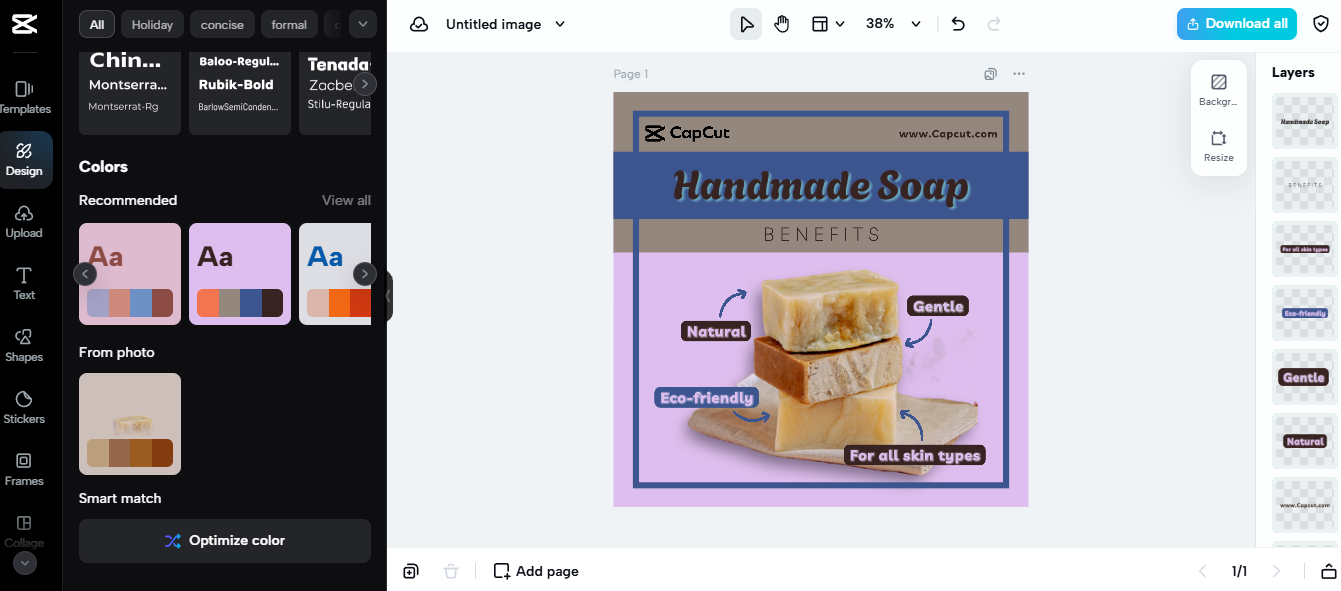The width and height of the screenshot is (1341, 591).
Task: Click the Download all button
Action: point(1236,24)
